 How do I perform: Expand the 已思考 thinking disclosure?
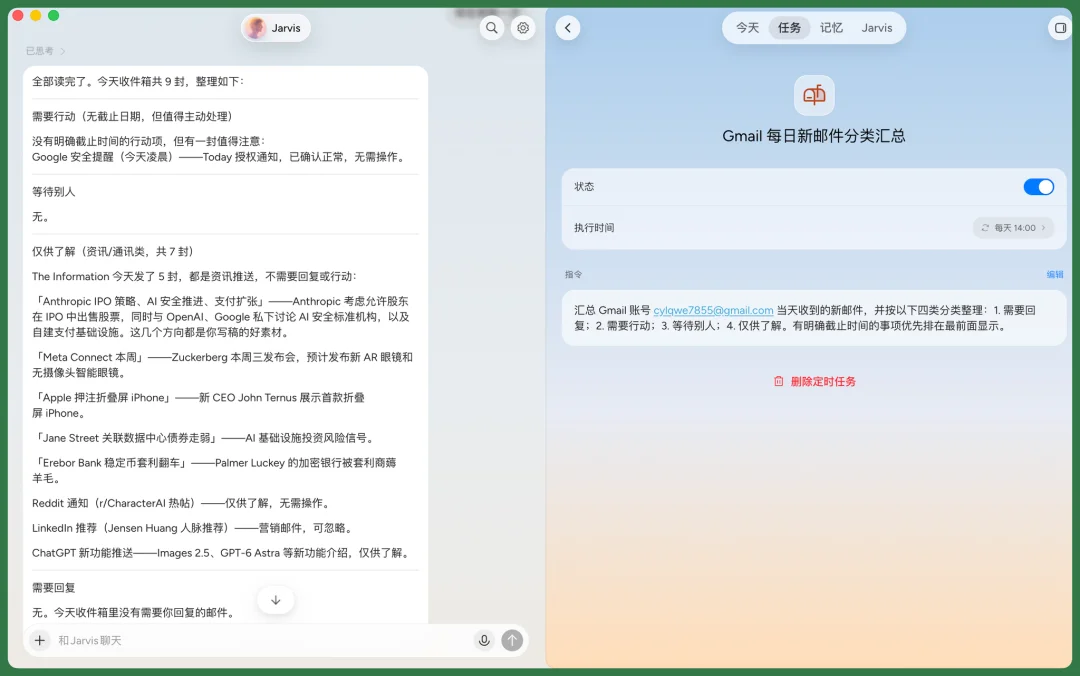tap(45, 51)
